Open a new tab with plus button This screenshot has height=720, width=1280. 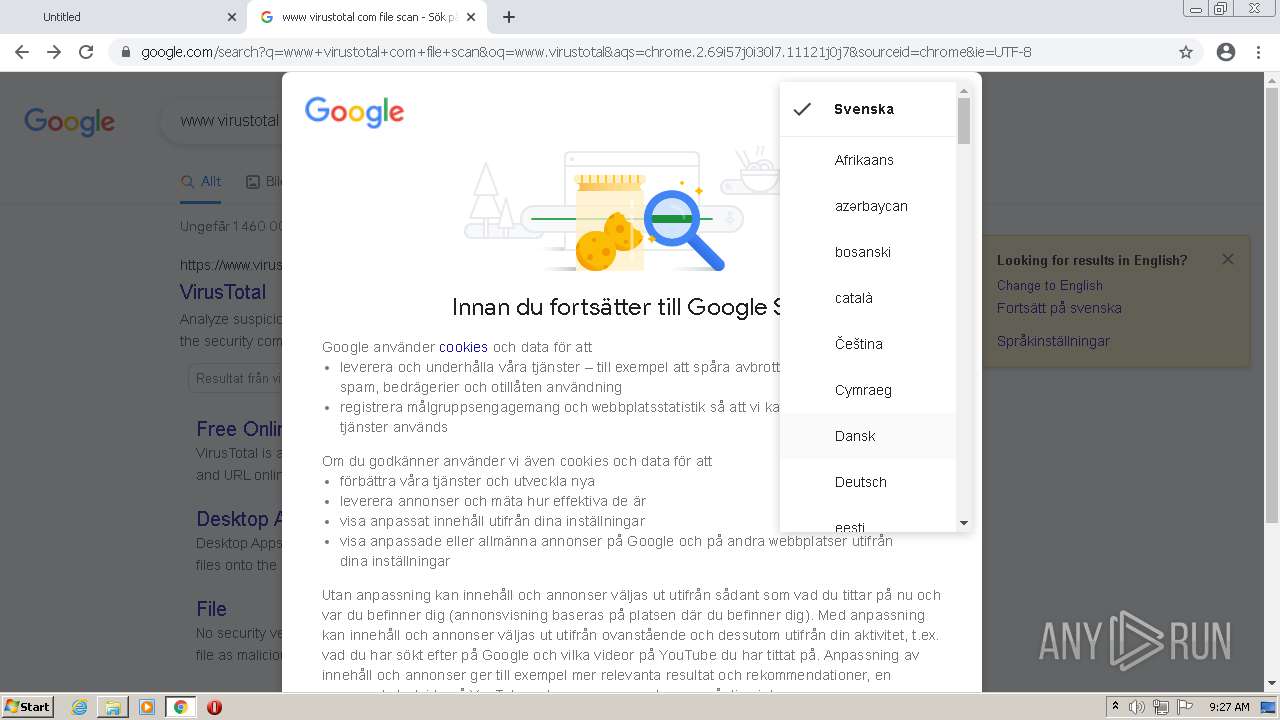(x=508, y=17)
